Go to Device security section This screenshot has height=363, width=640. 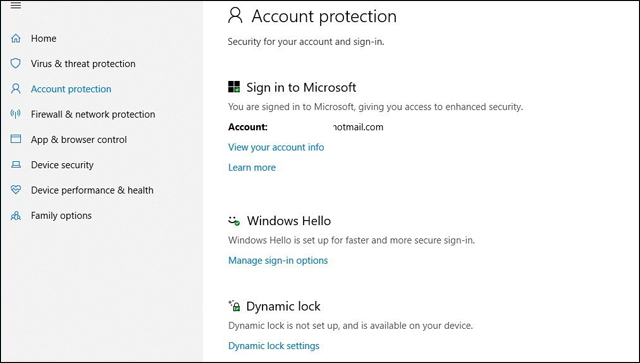(x=62, y=165)
